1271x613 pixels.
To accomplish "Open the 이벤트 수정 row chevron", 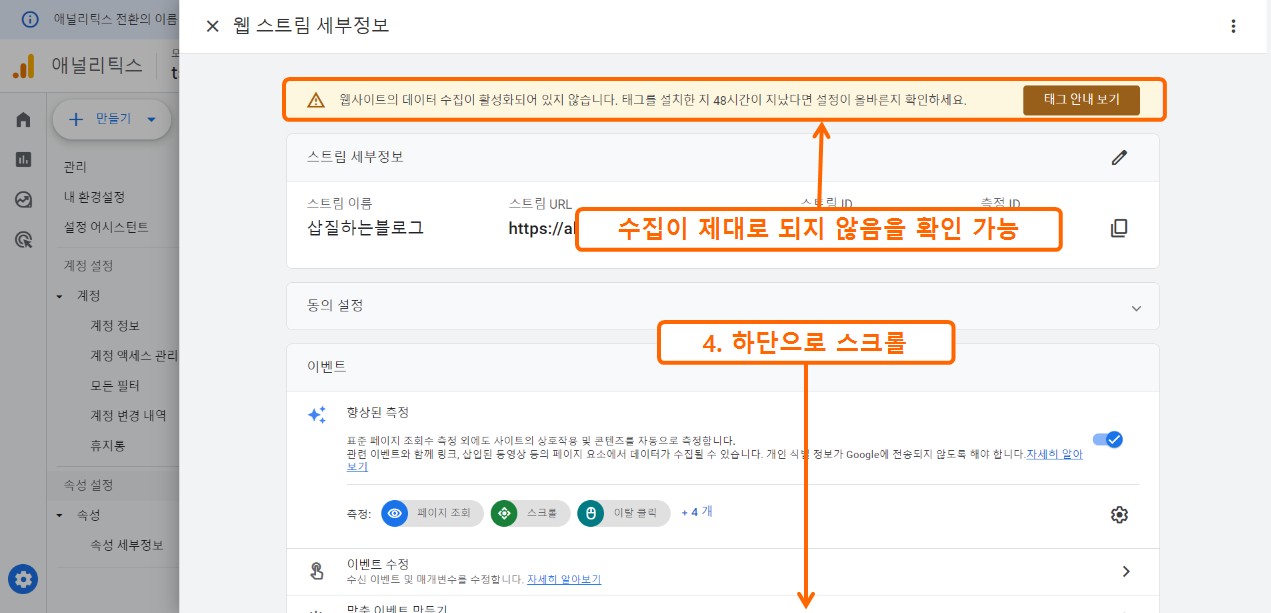I will tap(1126, 571).
